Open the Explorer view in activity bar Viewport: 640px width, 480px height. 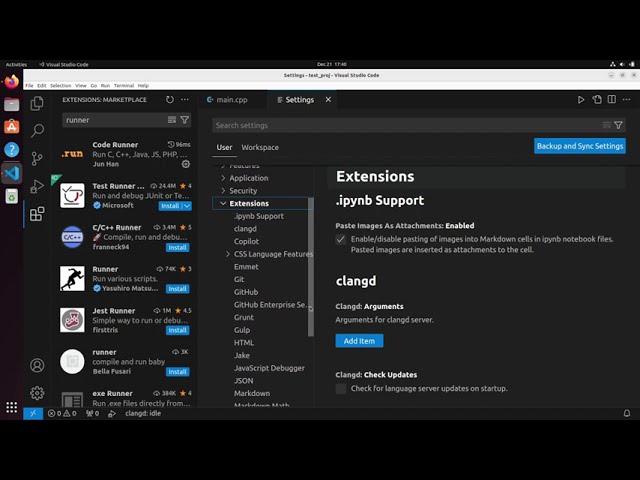(x=37, y=103)
